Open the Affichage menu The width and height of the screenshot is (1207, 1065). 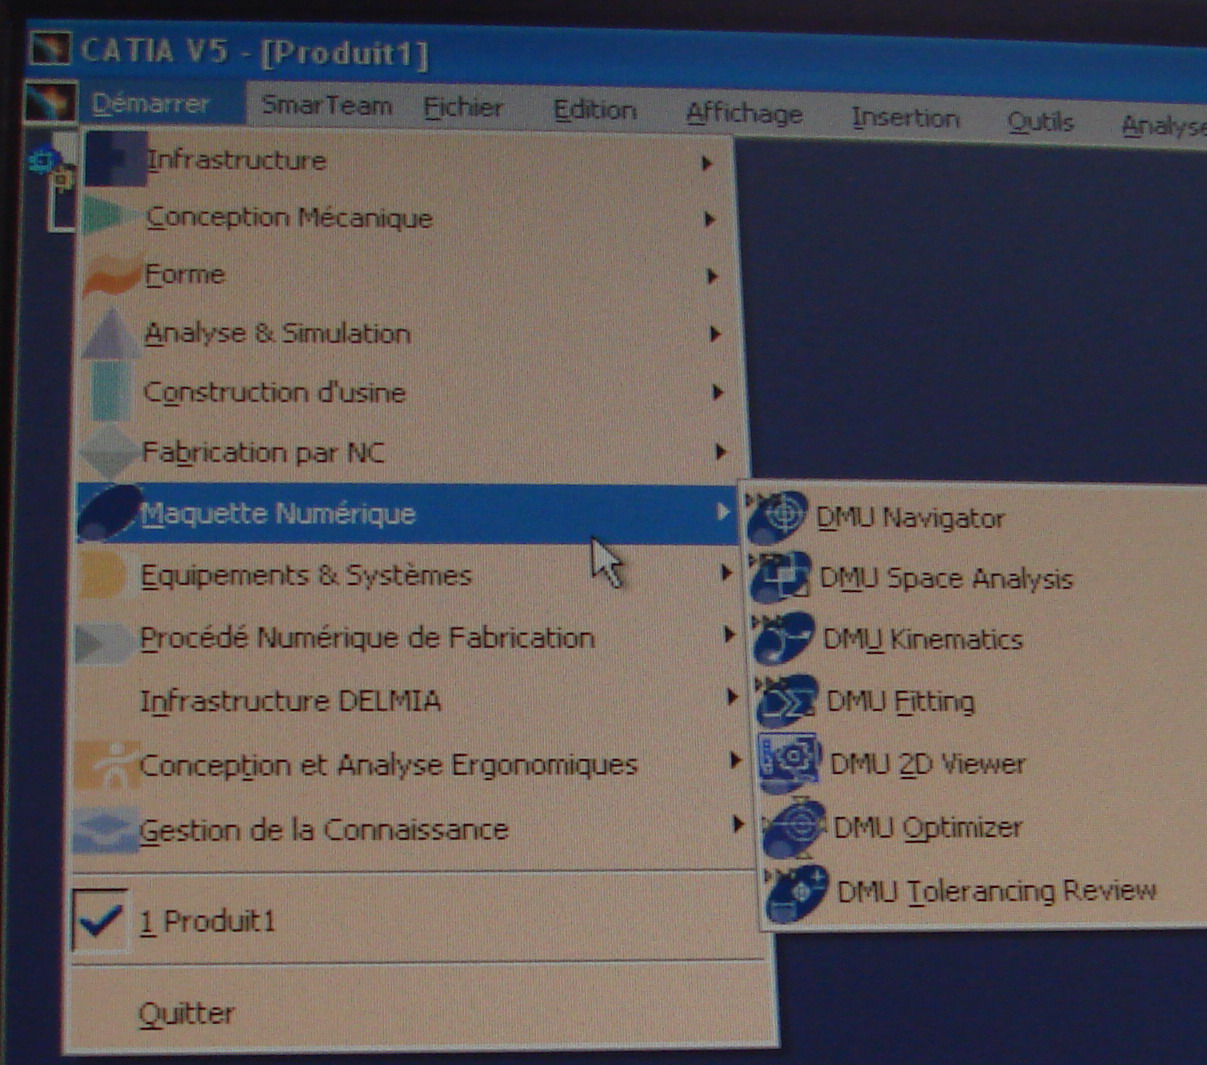pos(744,114)
